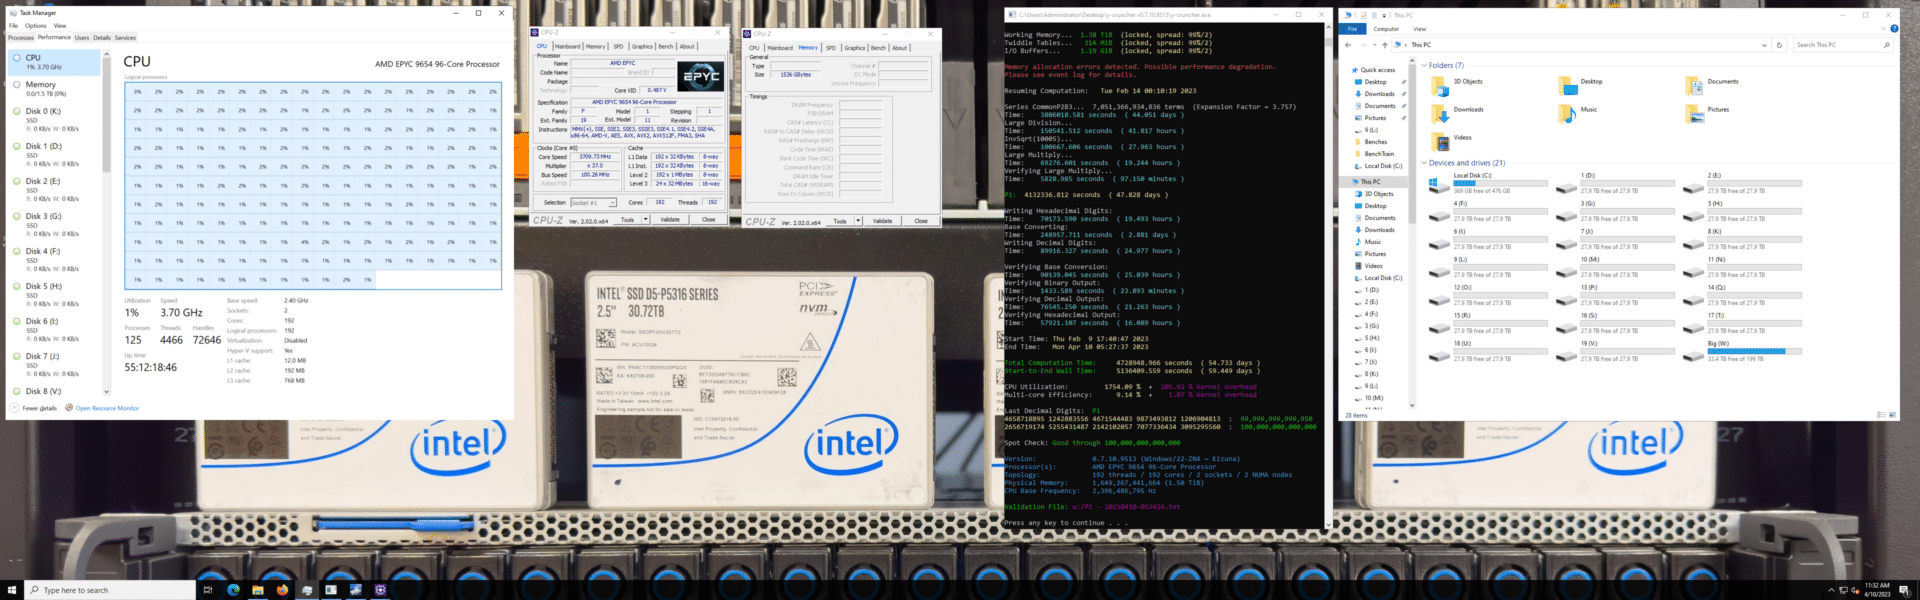Select the Big (W:) drive
Screen dimensions: 1920x600
click(x=1744, y=350)
